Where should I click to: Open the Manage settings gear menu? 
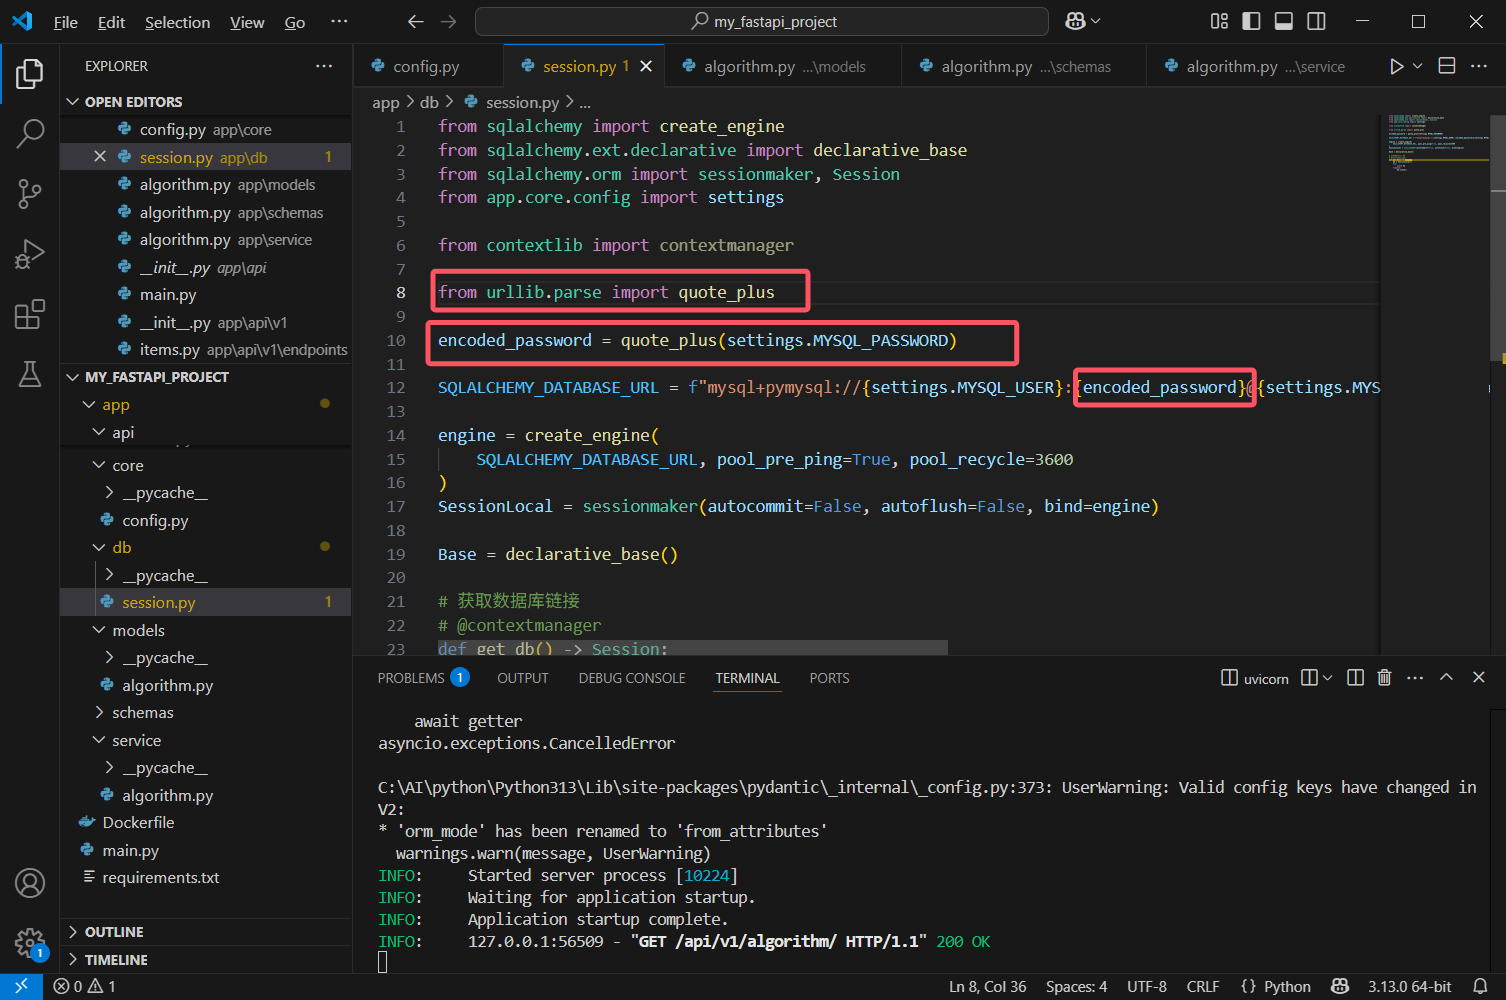pos(30,944)
